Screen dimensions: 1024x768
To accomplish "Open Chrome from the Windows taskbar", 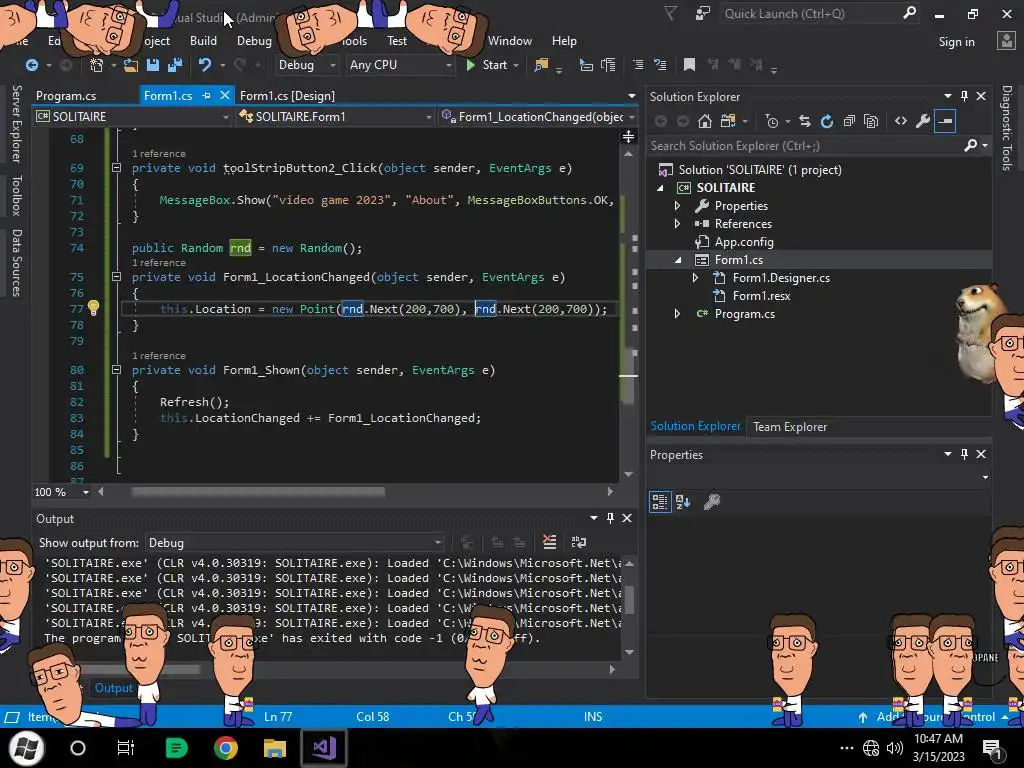I will point(225,748).
